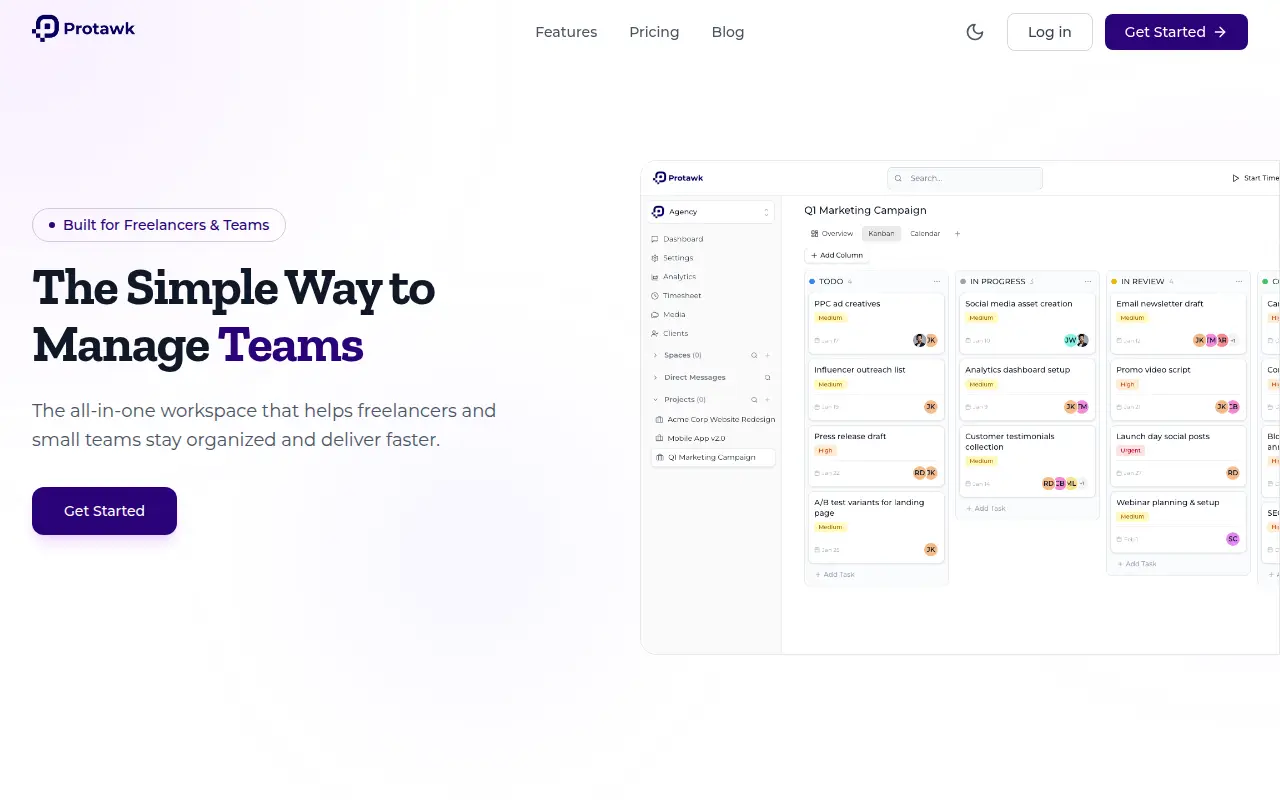Image resolution: width=1280 pixels, height=800 pixels.
Task: Click the Search field in the app preview
Action: [x=965, y=178]
